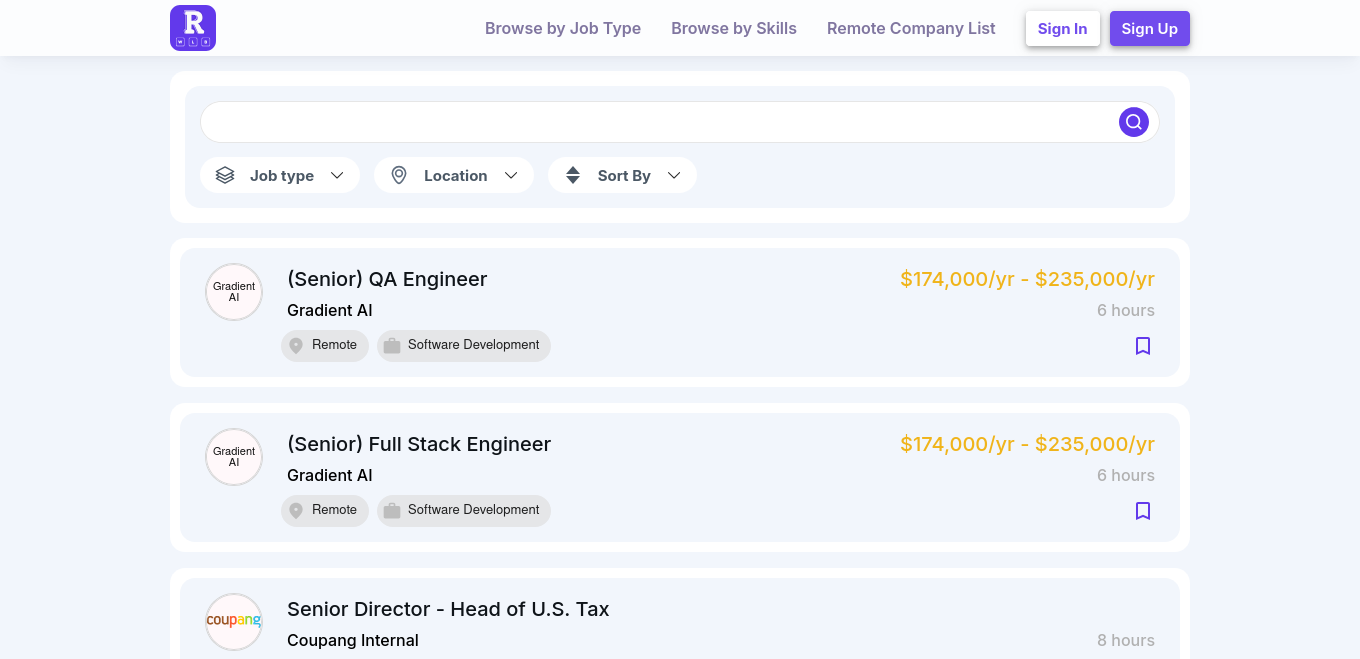
Task: Click salary range on QA Engineer card
Action: tap(1027, 279)
